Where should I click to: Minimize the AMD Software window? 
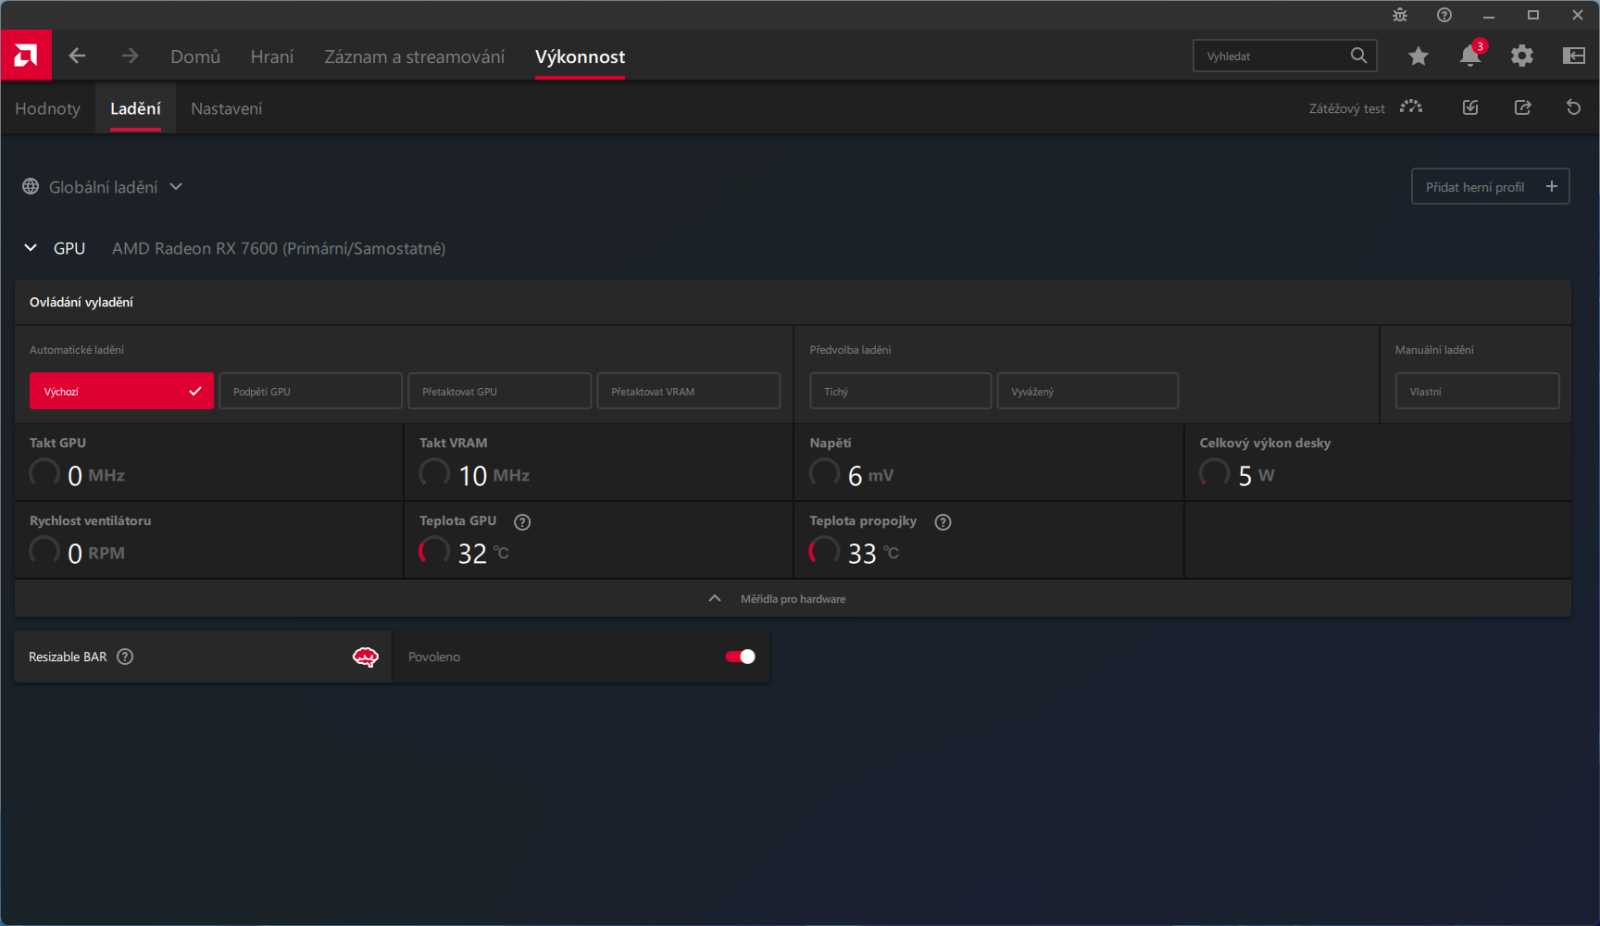click(x=1489, y=15)
